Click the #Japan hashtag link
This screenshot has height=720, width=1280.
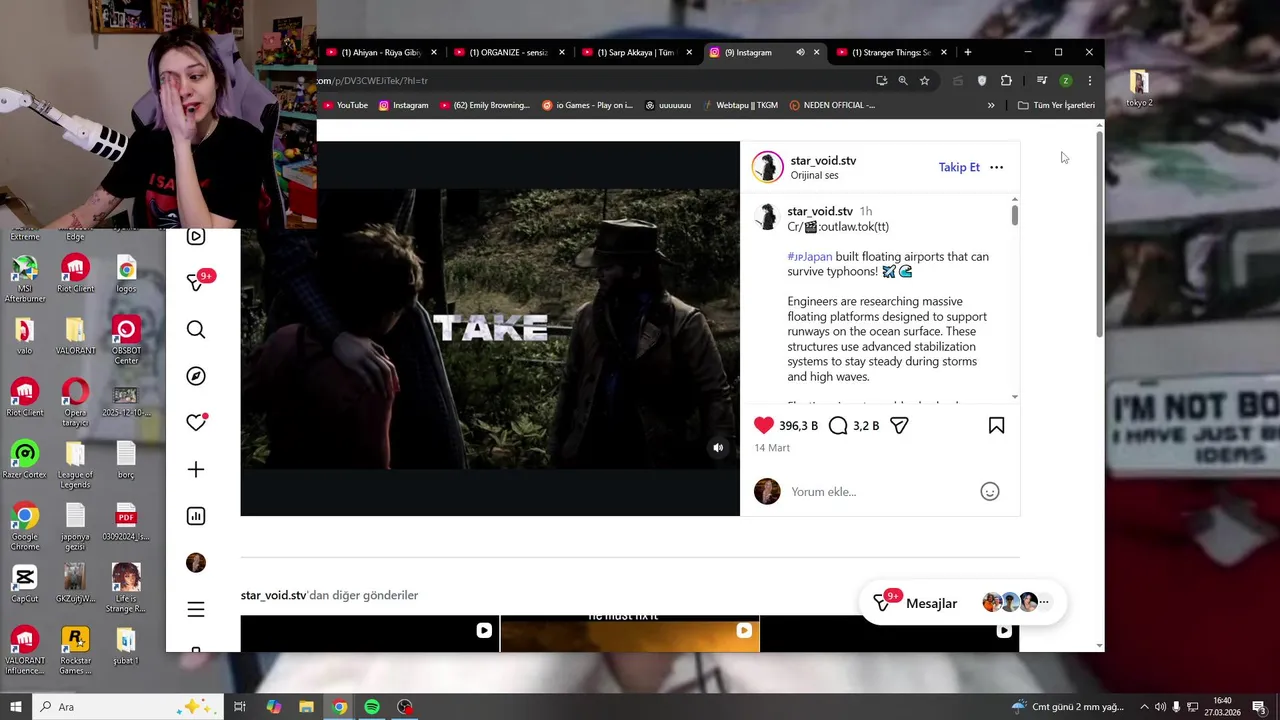tap(810, 257)
